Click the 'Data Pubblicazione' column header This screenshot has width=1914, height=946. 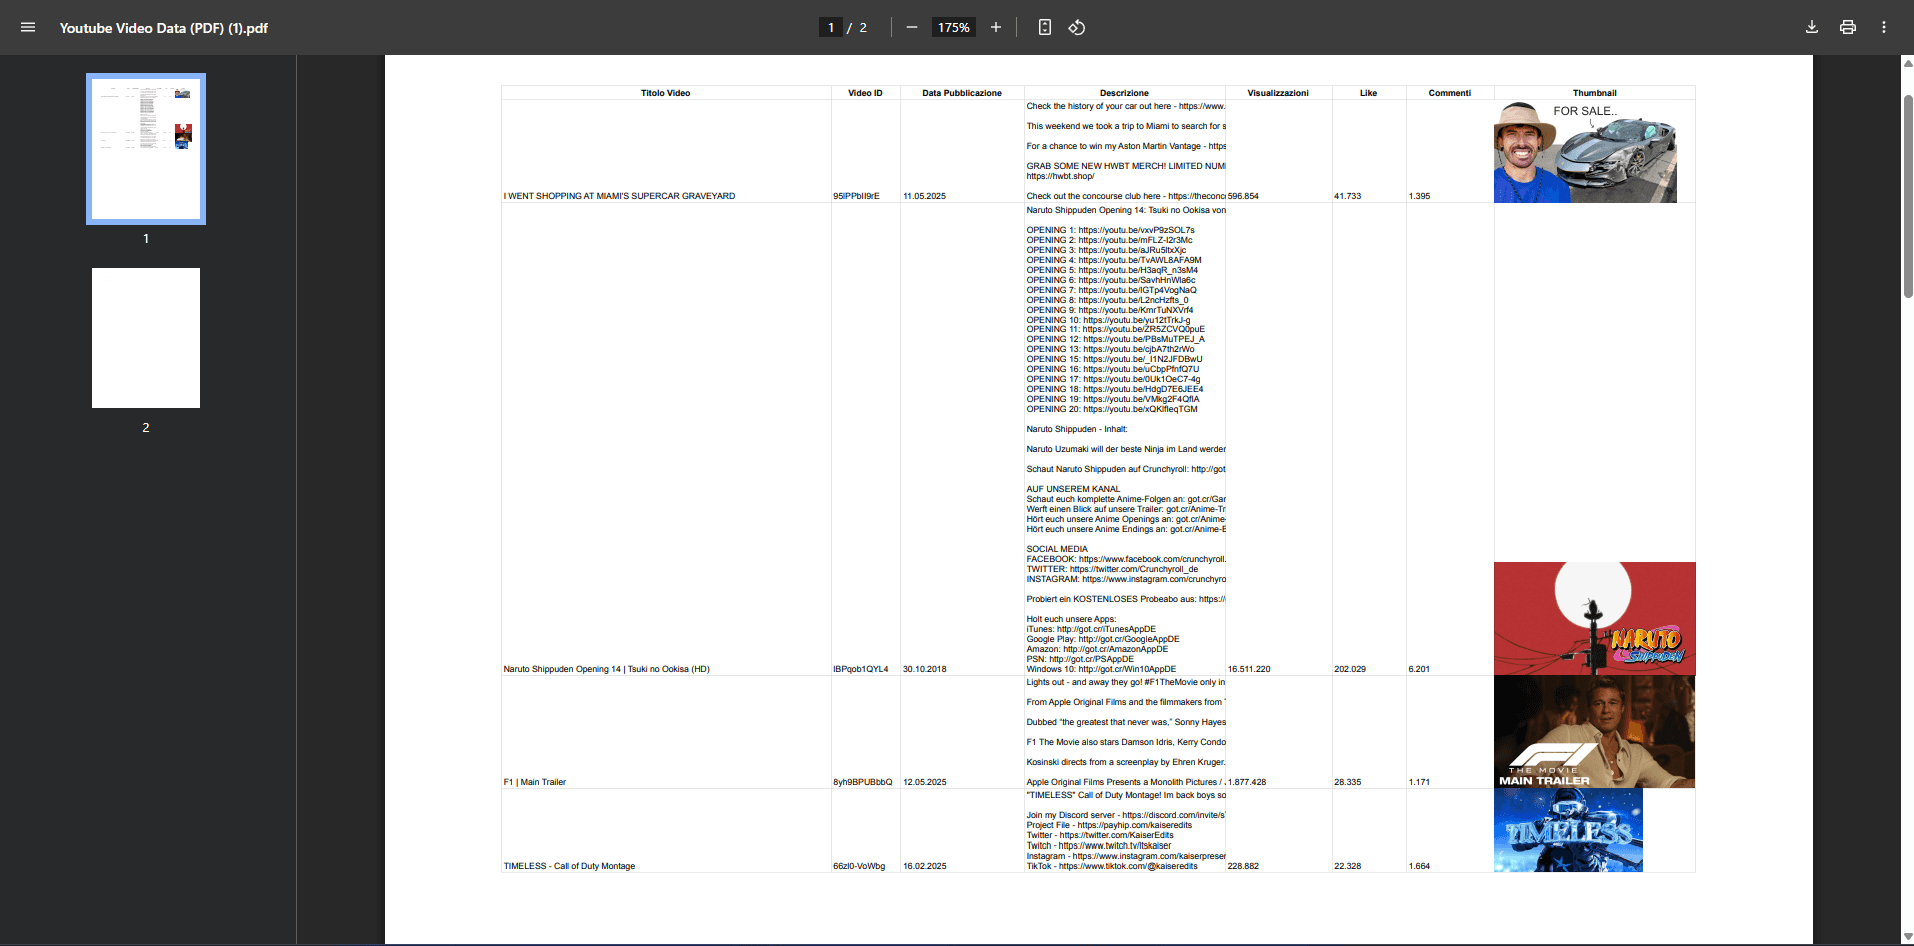click(961, 93)
